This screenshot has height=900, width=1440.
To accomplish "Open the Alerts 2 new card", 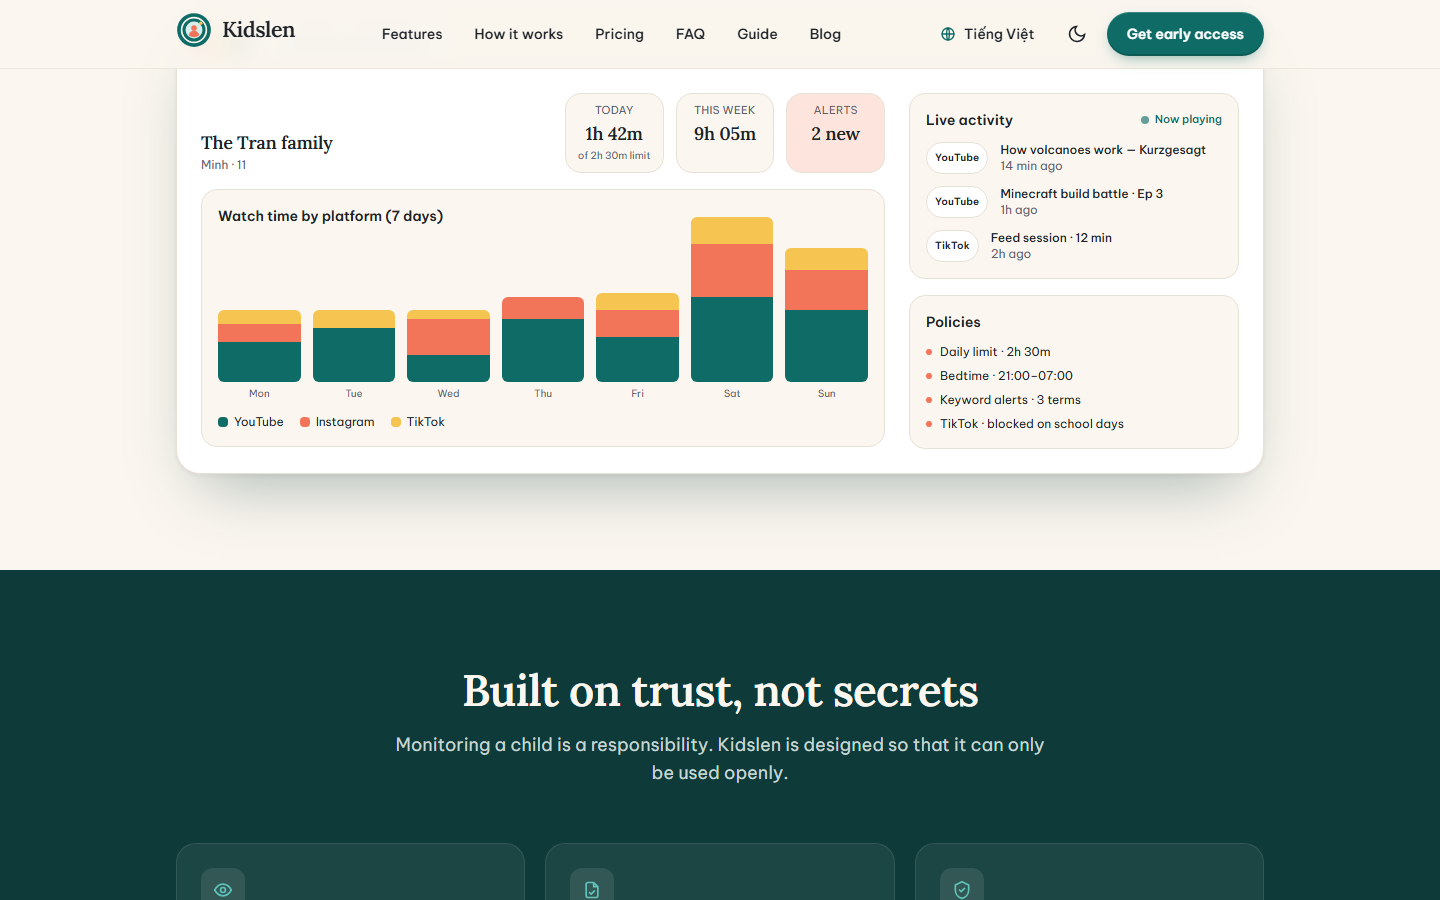I will coord(836,133).
